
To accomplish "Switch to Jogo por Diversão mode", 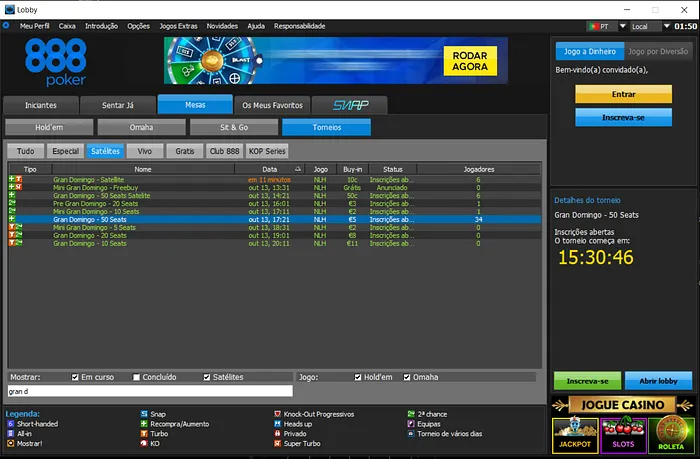I will (658, 51).
